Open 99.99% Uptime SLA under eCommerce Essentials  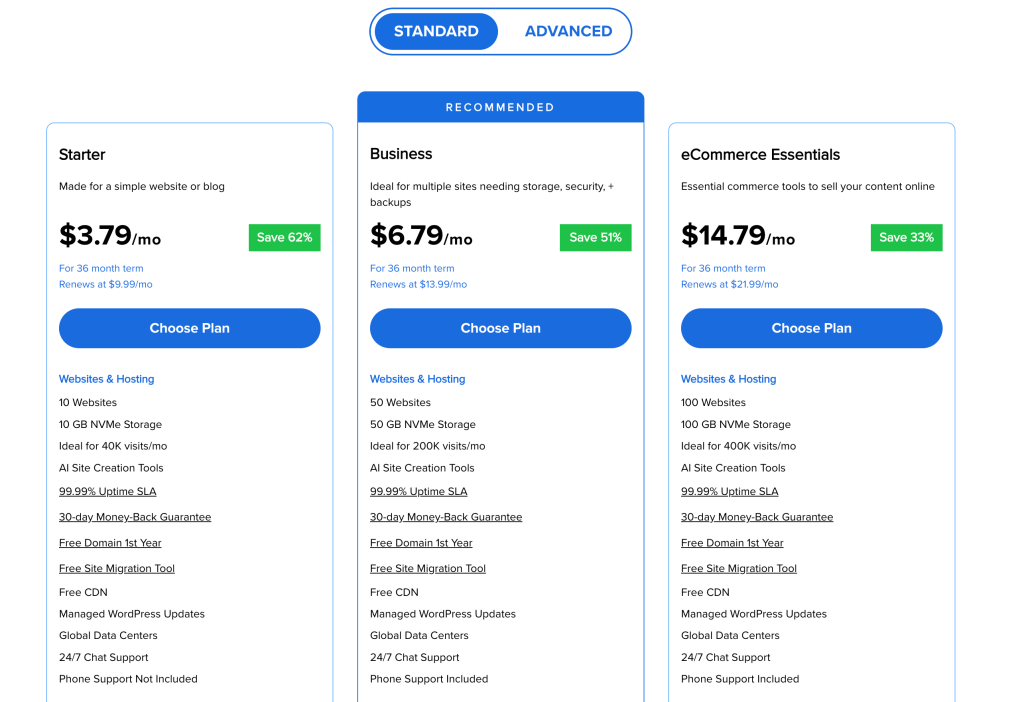click(729, 491)
